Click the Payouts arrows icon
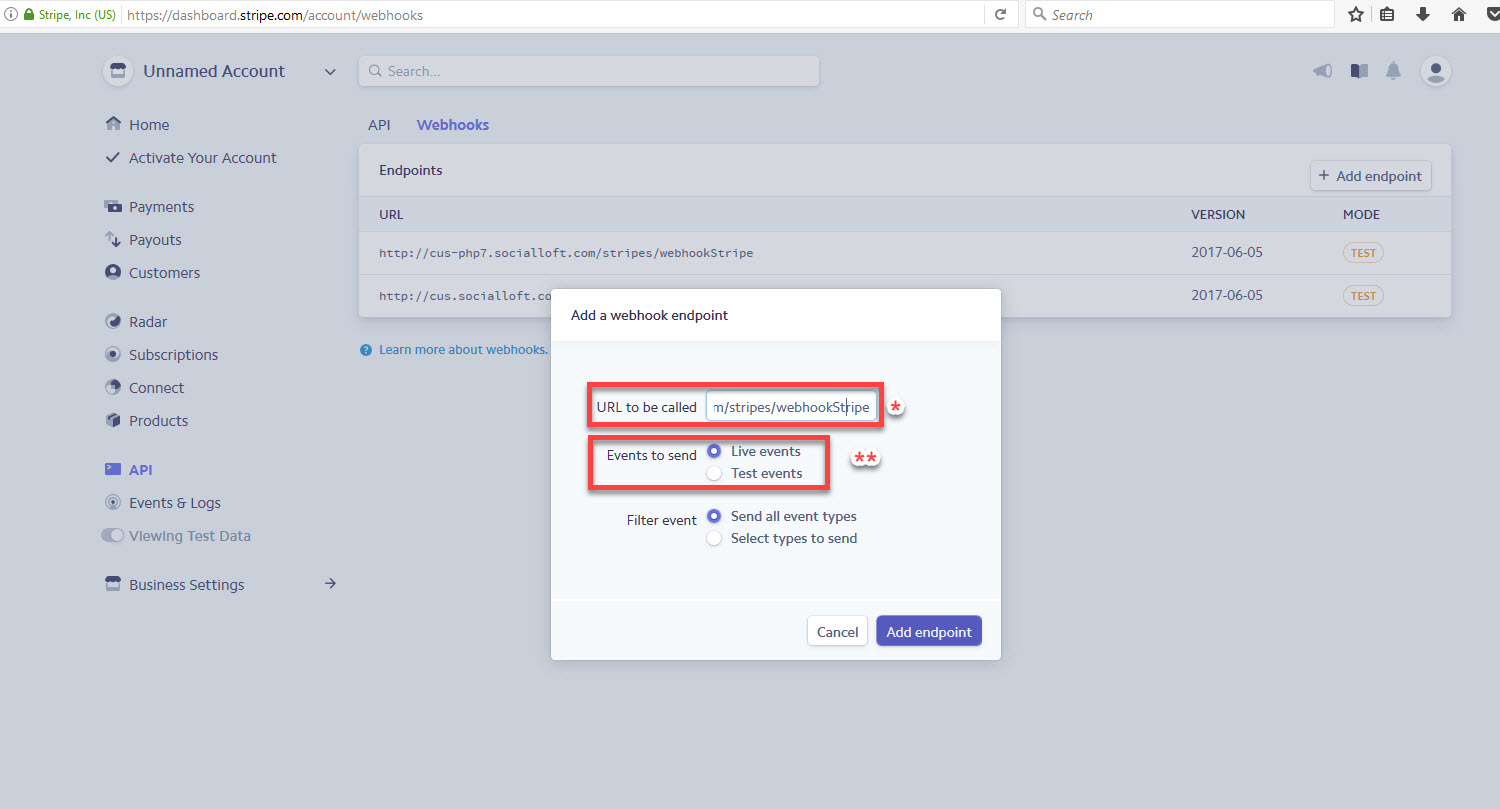 [x=113, y=239]
